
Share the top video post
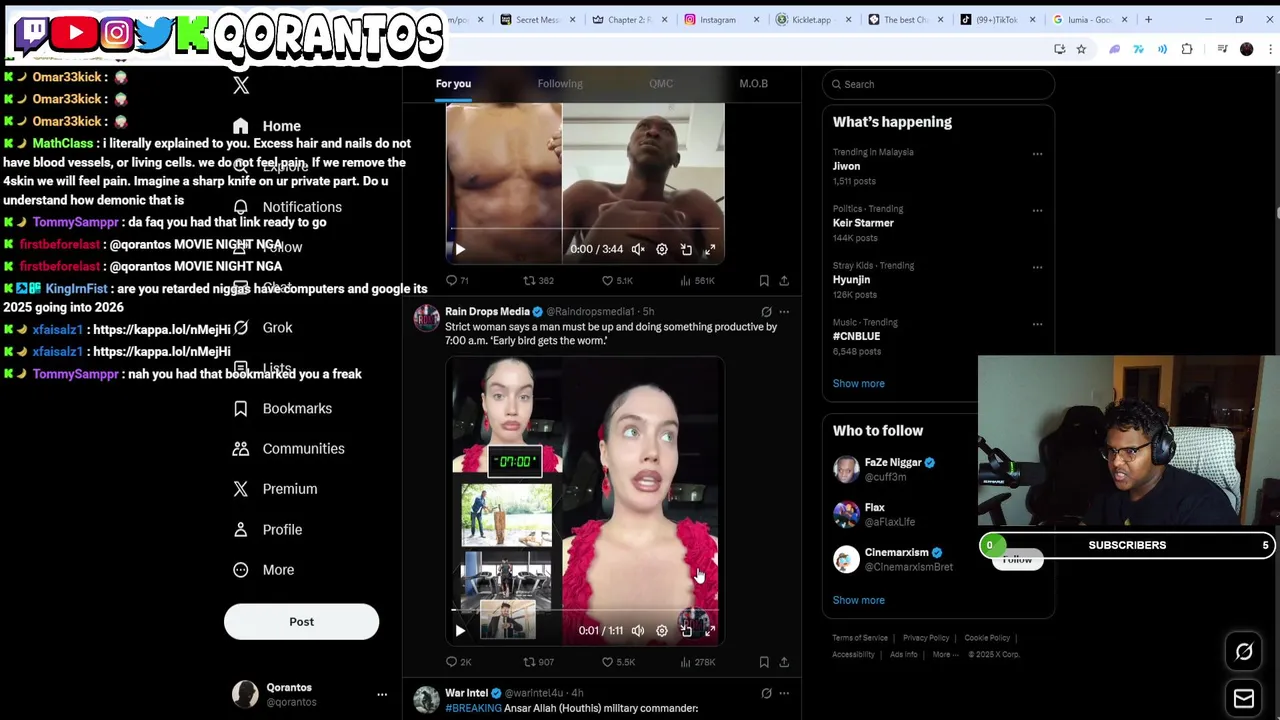(x=784, y=281)
